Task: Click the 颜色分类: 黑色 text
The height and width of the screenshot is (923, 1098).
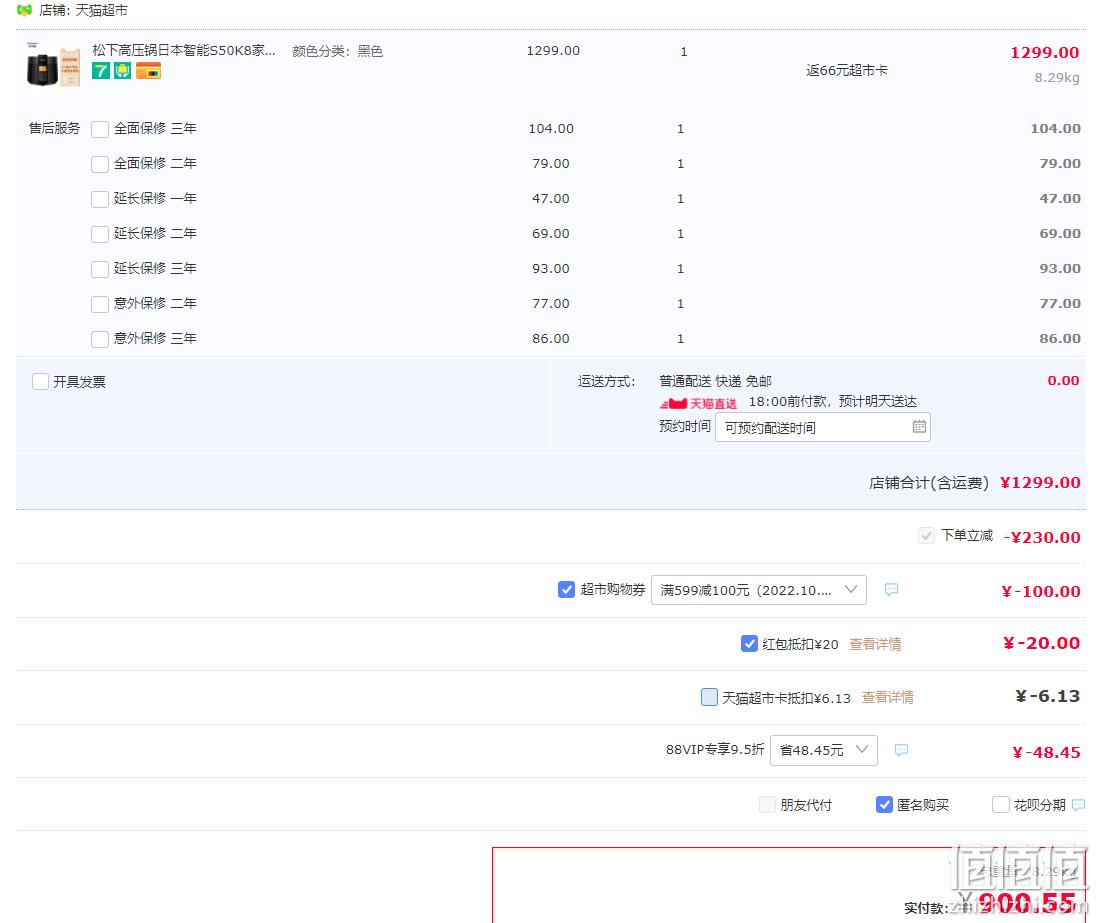Action: (338, 51)
